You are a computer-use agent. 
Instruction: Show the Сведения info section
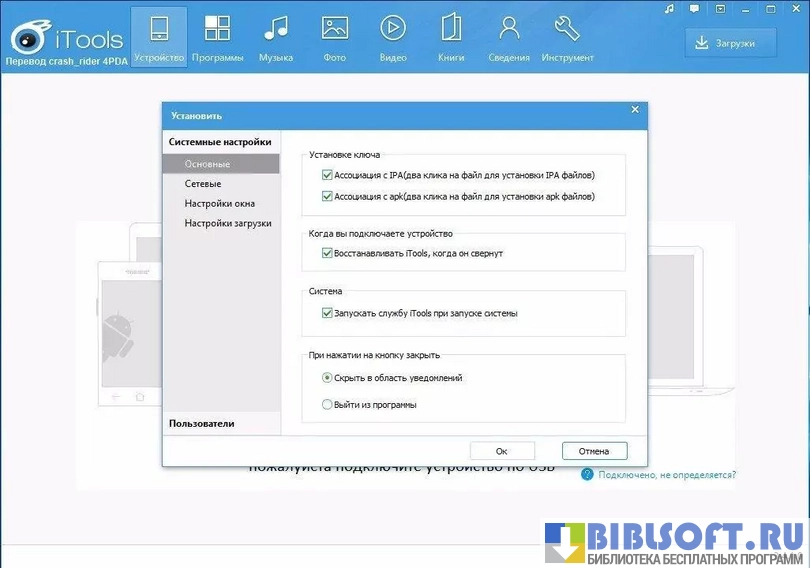(509, 37)
